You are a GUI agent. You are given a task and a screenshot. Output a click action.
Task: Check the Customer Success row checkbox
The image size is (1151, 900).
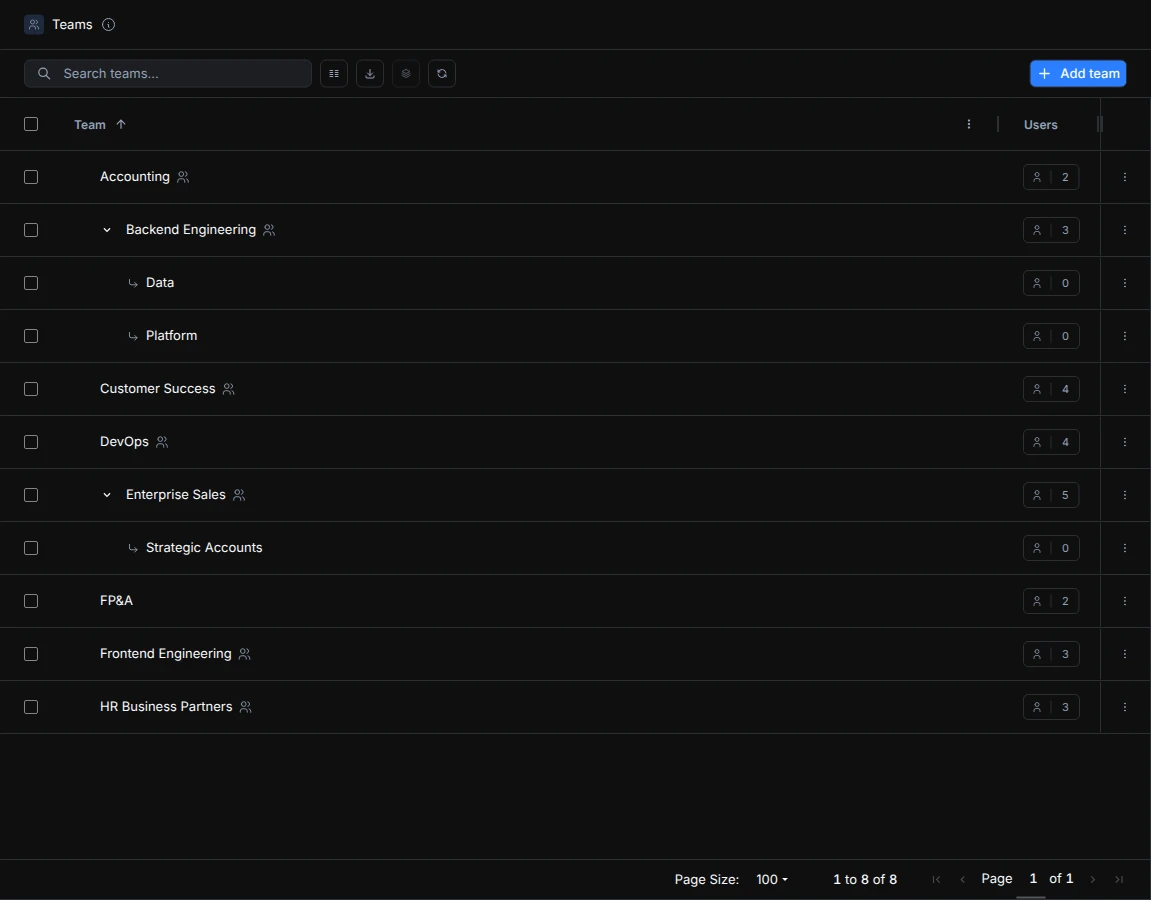point(31,389)
